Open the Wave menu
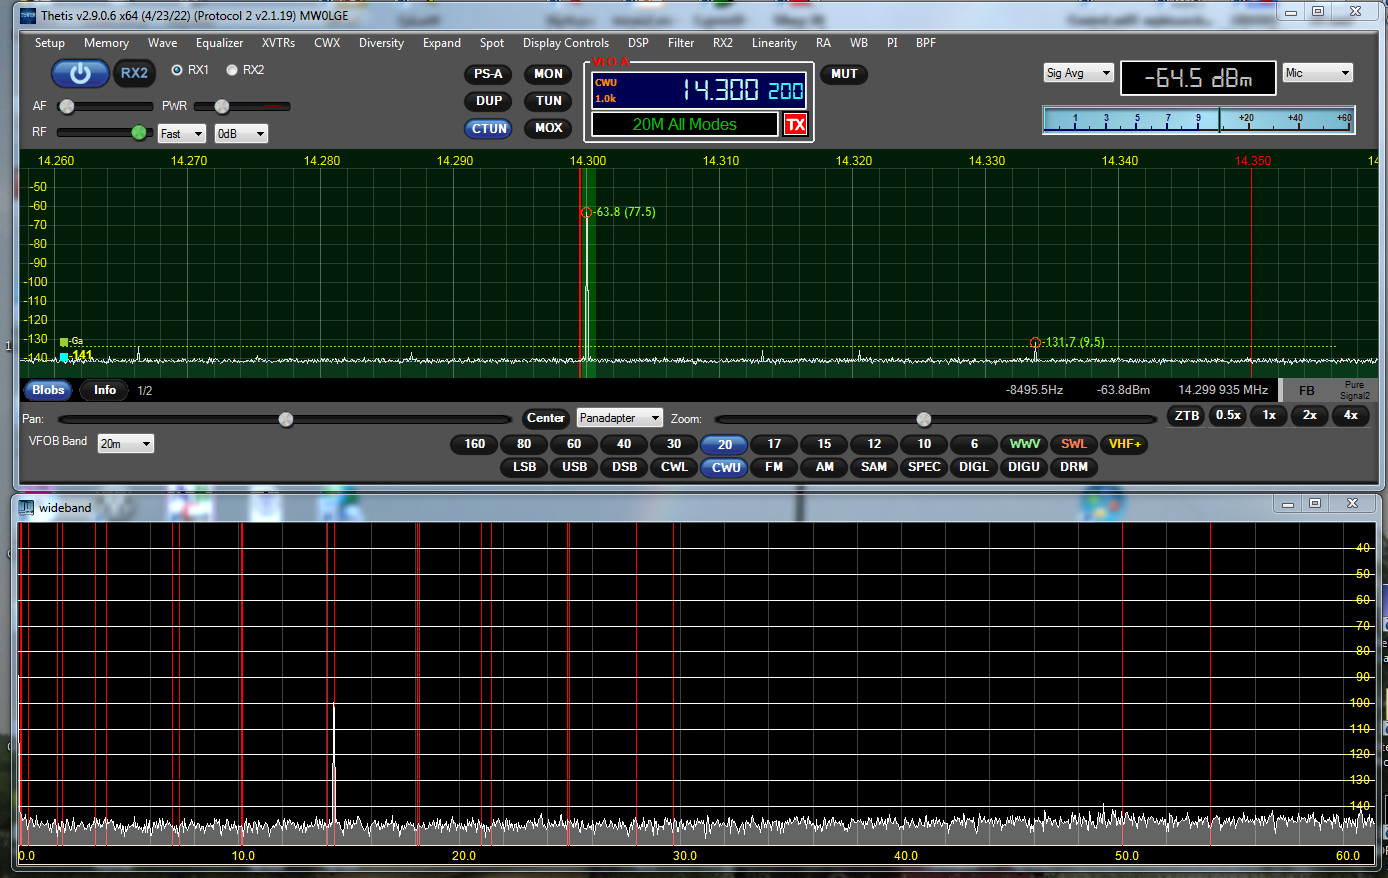The width and height of the screenshot is (1388, 878). pyautogui.click(x=162, y=43)
